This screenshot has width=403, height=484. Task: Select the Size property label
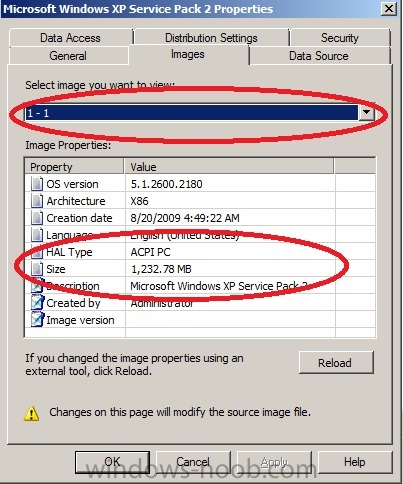pos(56,269)
